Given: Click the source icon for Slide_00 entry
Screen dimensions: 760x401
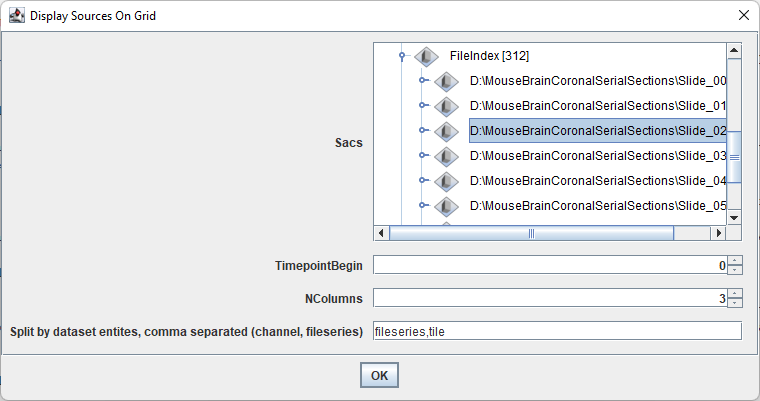Looking at the screenshot, I should (446, 81).
